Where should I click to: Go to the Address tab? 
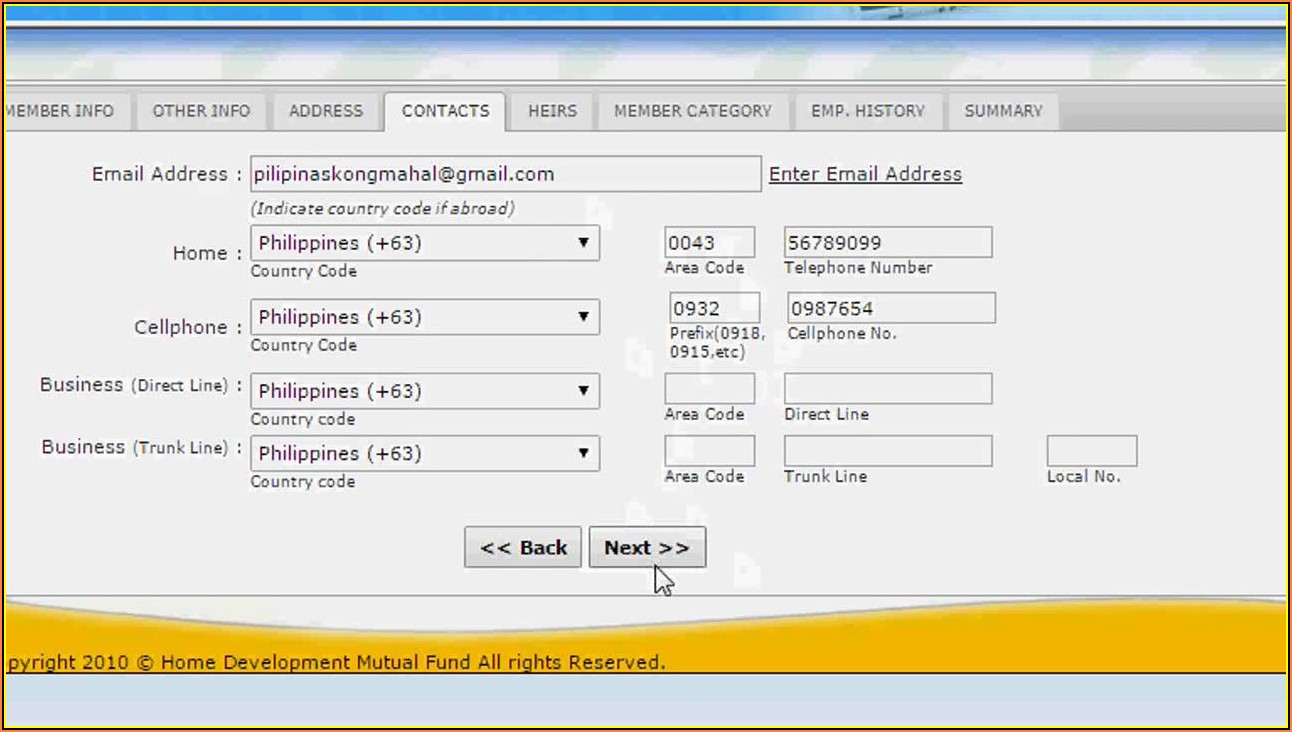click(x=326, y=111)
